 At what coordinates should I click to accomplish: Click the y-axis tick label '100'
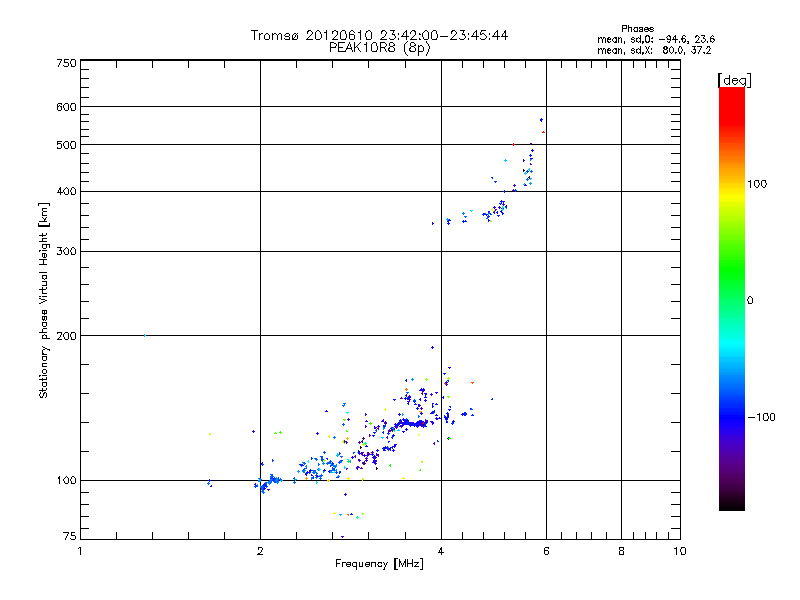(x=66, y=480)
